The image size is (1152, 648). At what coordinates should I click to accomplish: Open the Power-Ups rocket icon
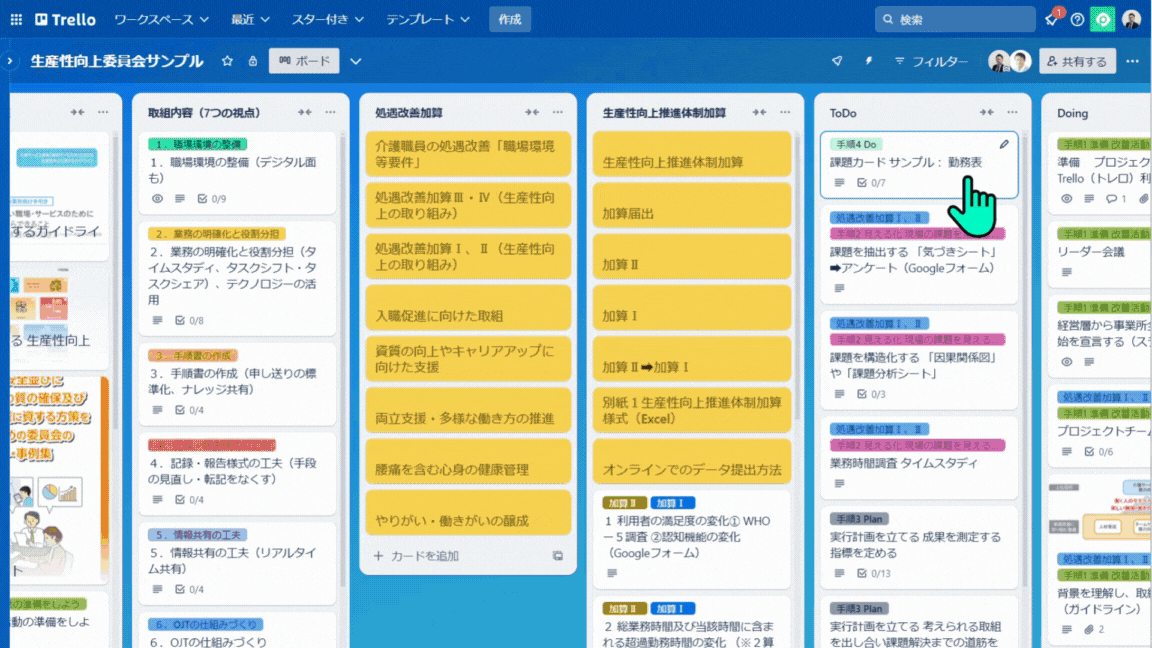point(837,61)
